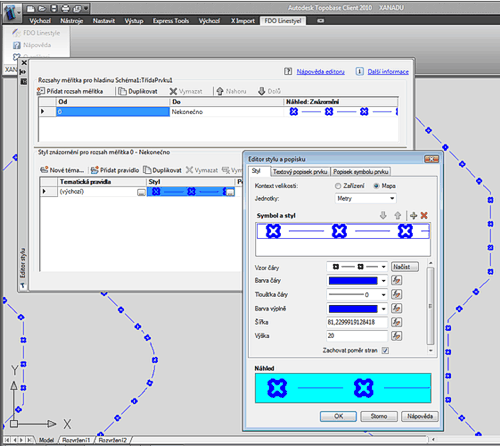This screenshot has width=500, height=446.
Task: Click the Save quick-access icon
Action: point(54,8)
